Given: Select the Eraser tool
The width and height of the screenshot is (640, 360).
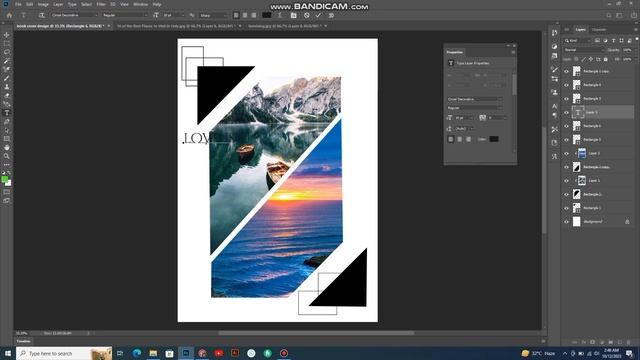Looking at the screenshot, I should point(7,96).
